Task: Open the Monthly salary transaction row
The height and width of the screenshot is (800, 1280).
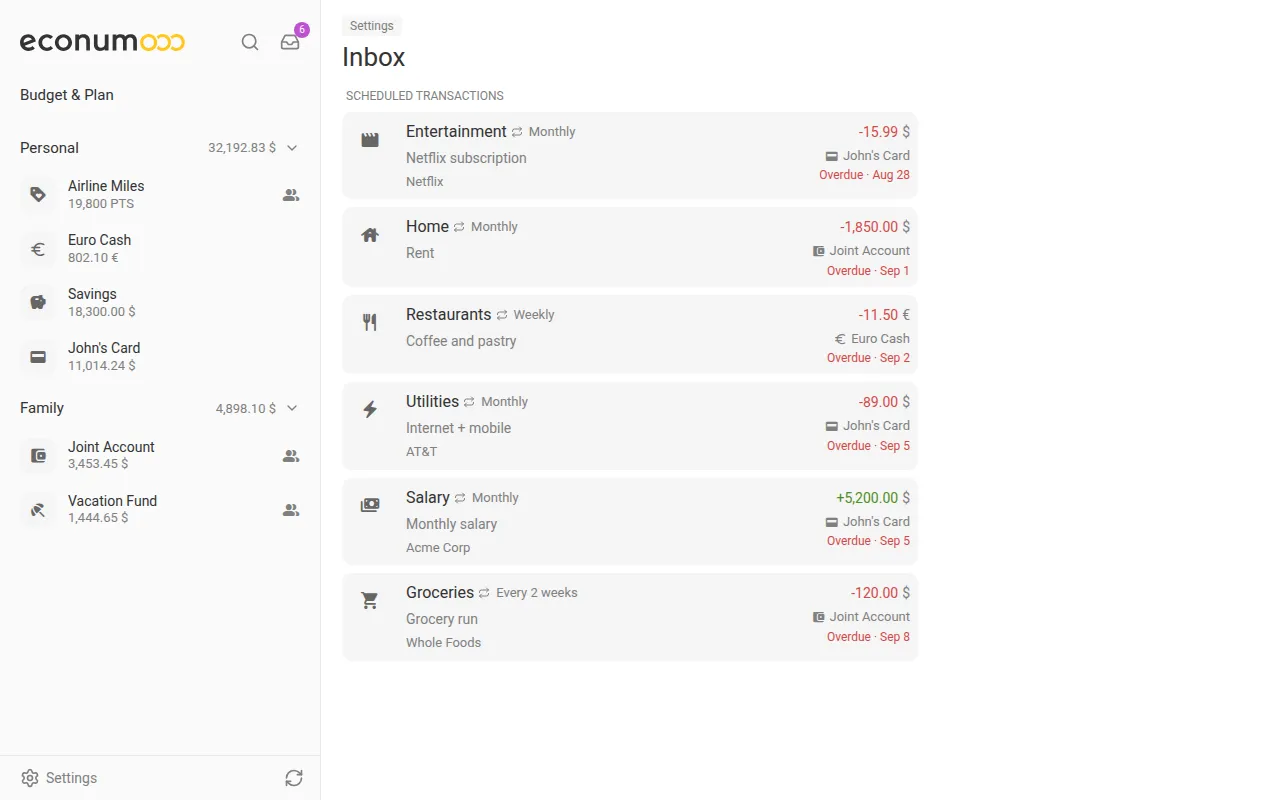Action: click(x=630, y=521)
